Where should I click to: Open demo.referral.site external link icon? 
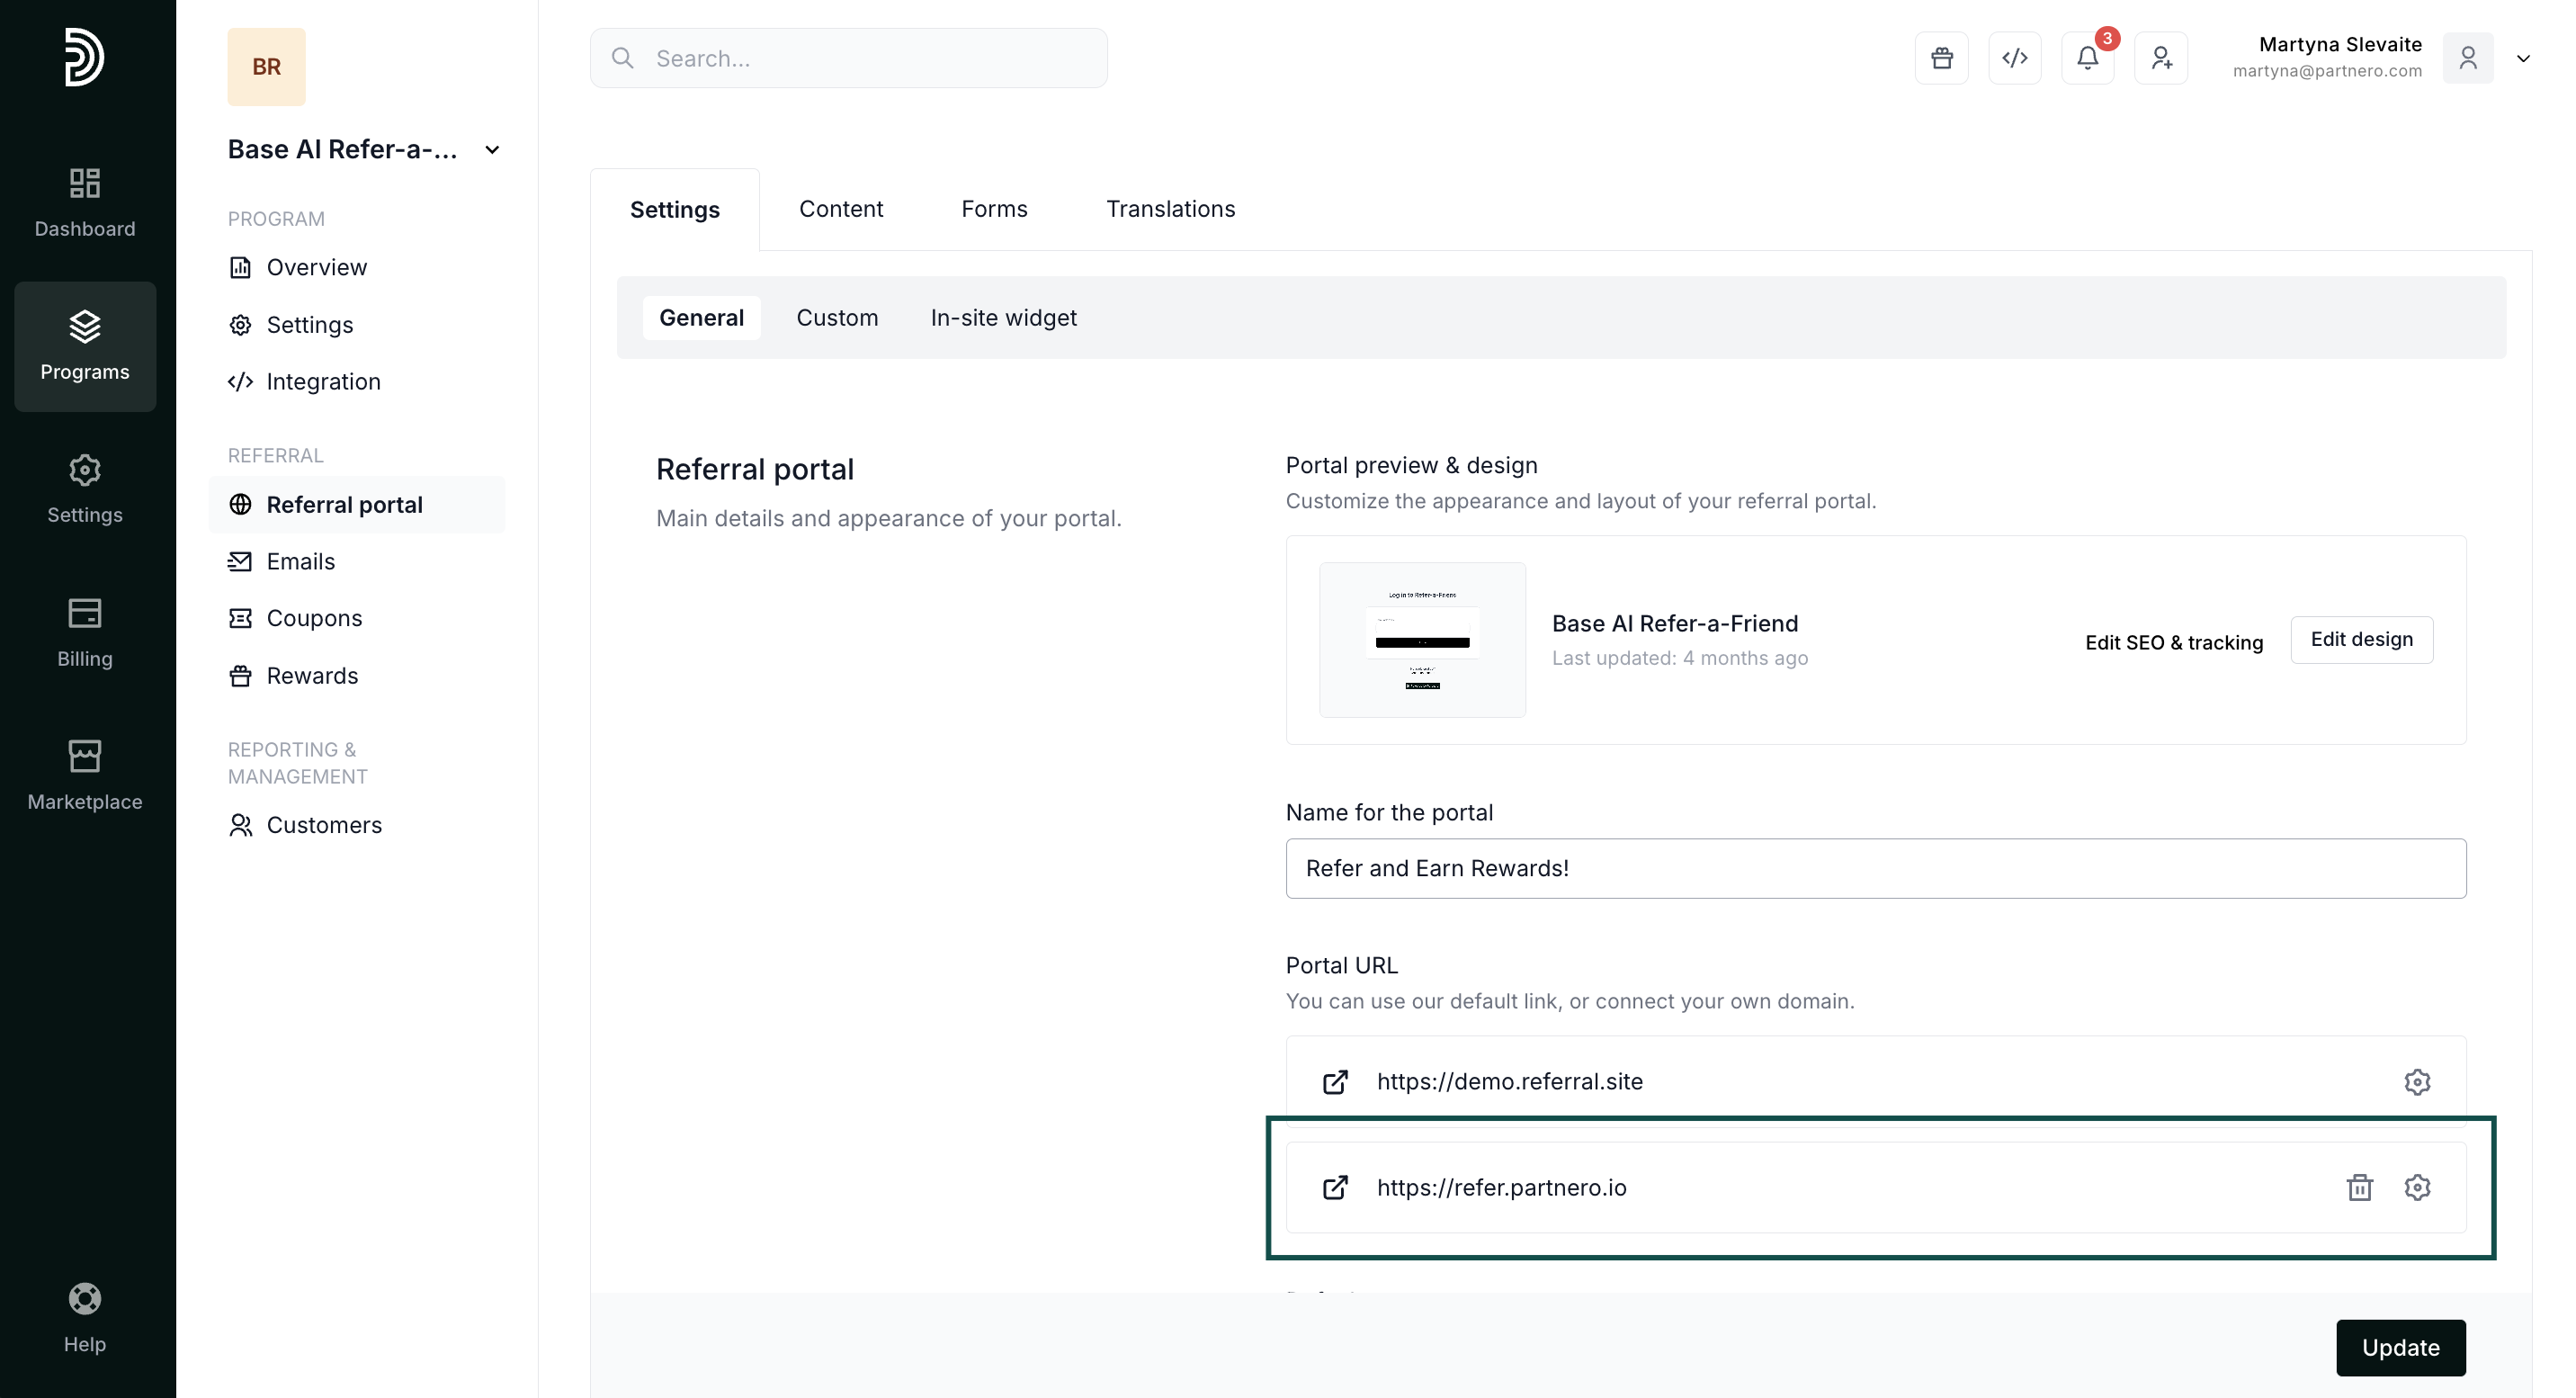coord(1335,1082)
